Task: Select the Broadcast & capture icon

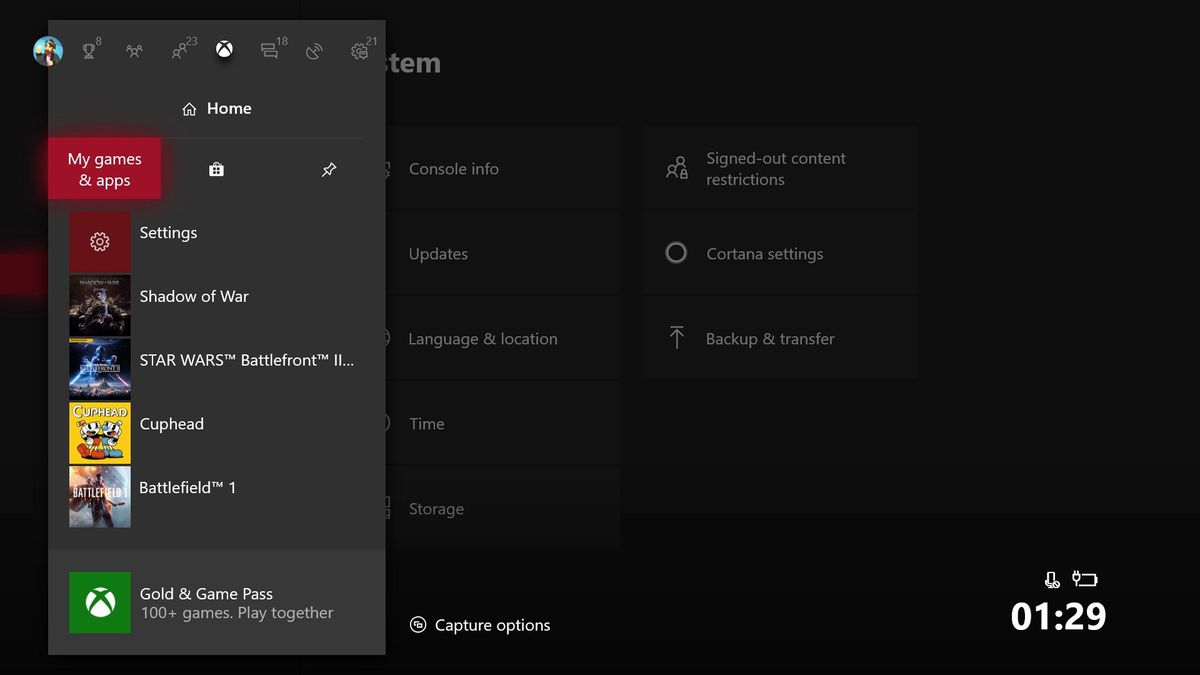Action: [313, 50]
